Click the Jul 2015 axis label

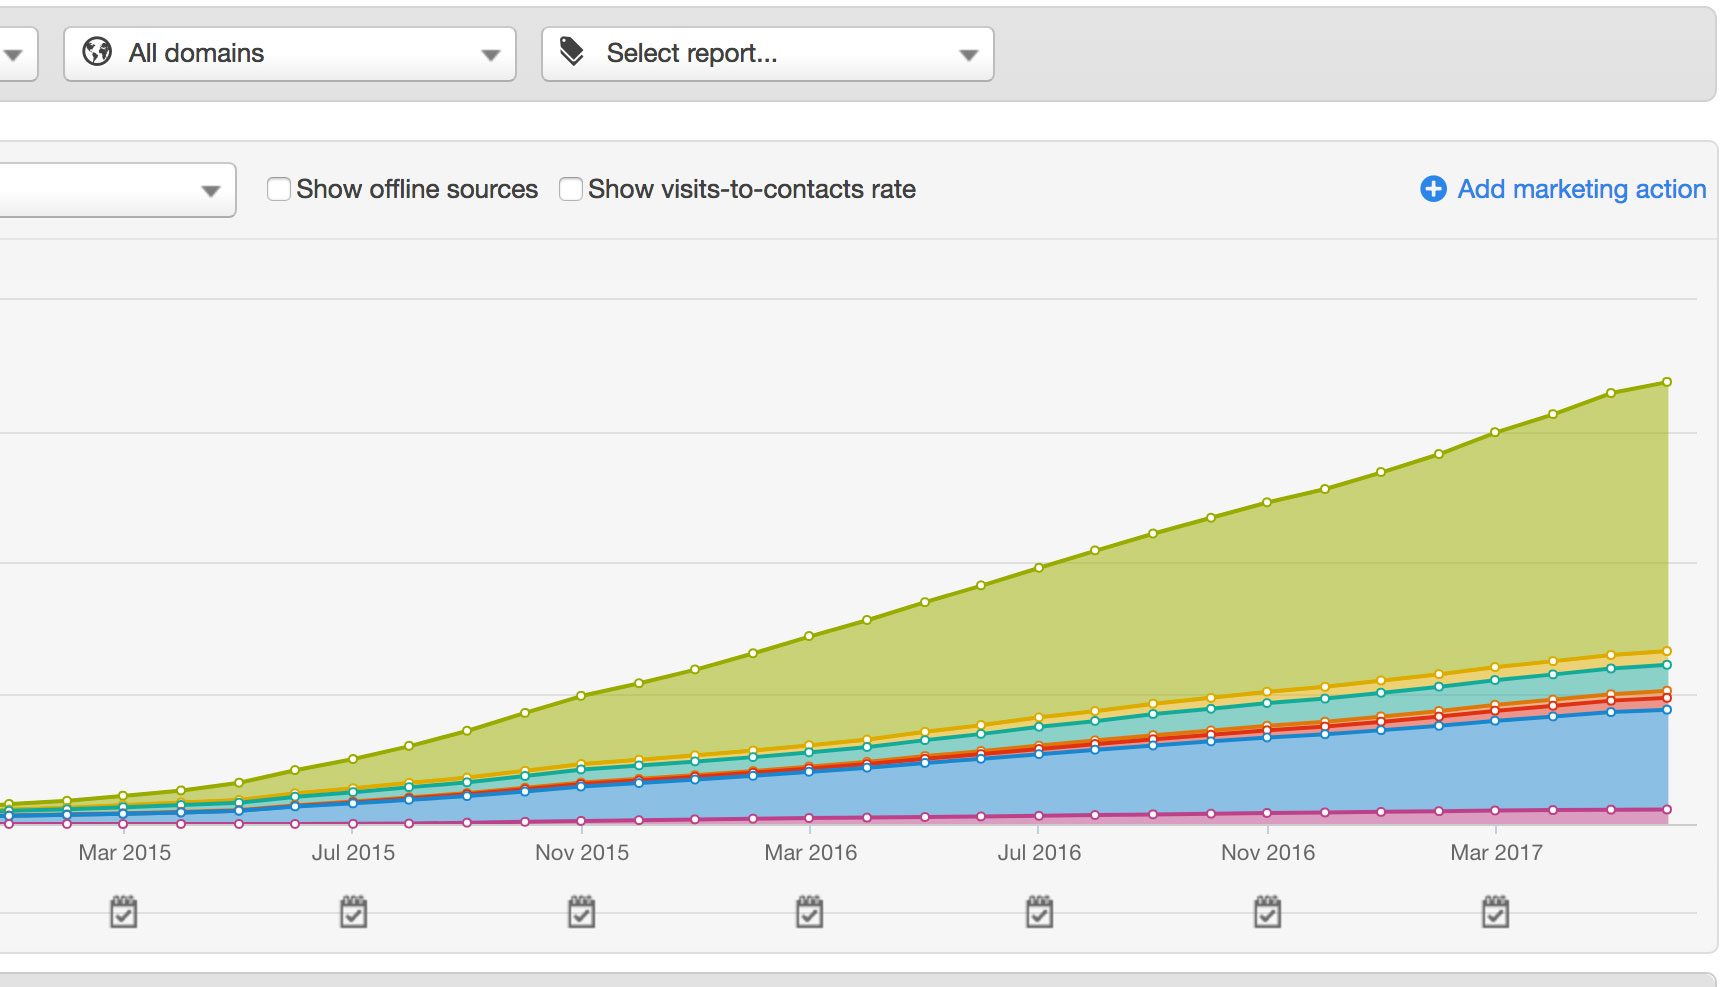tap(353, 853)
